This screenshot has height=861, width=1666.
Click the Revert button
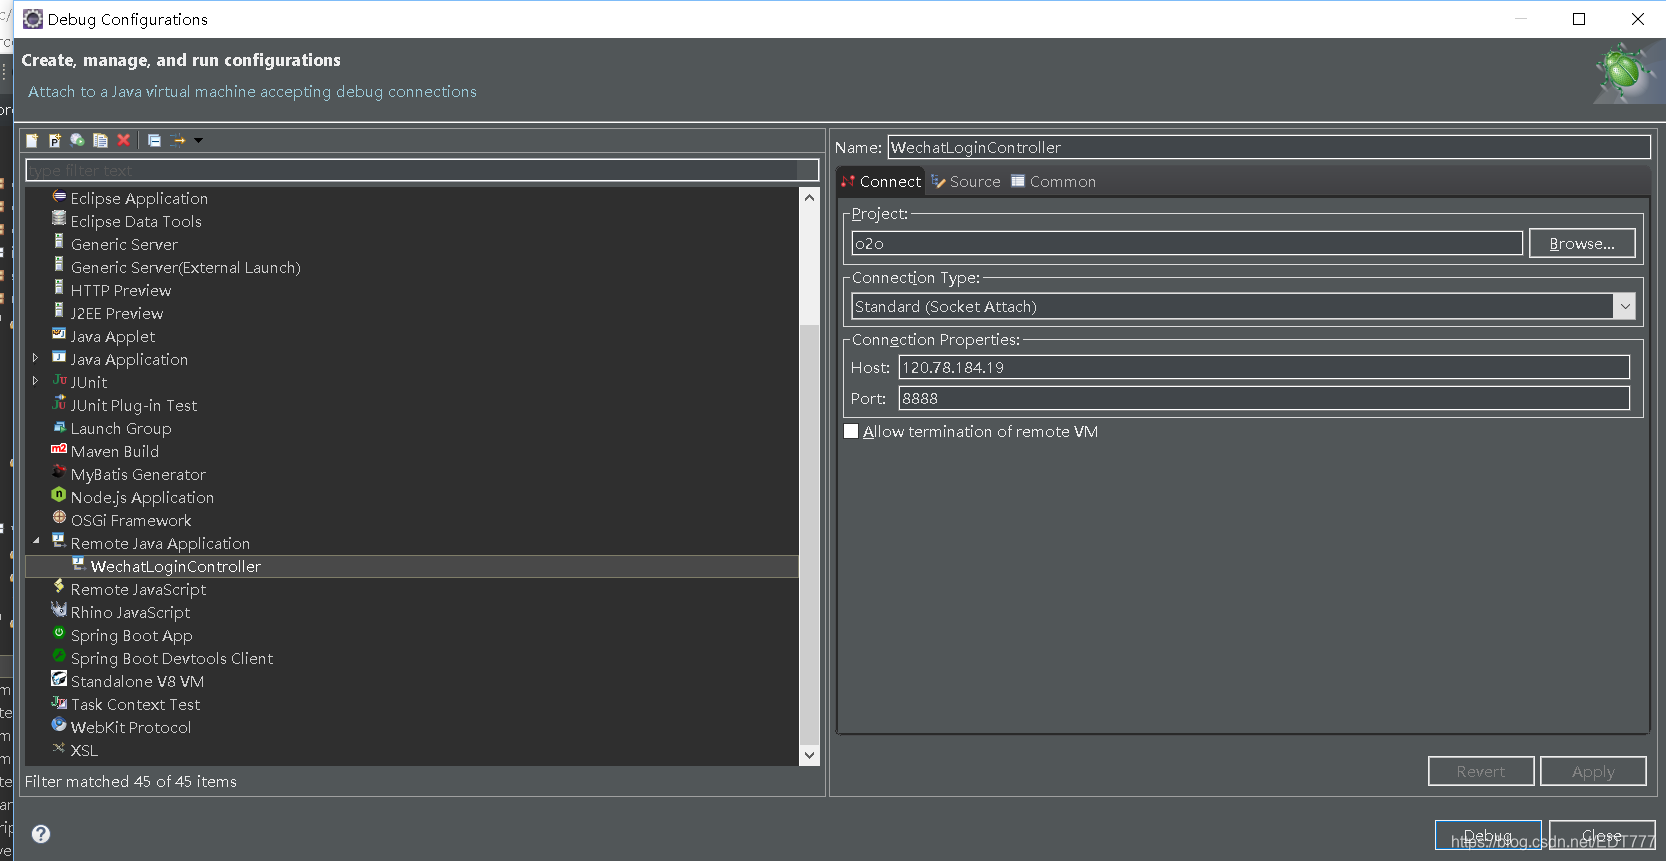pos(1481,771)
